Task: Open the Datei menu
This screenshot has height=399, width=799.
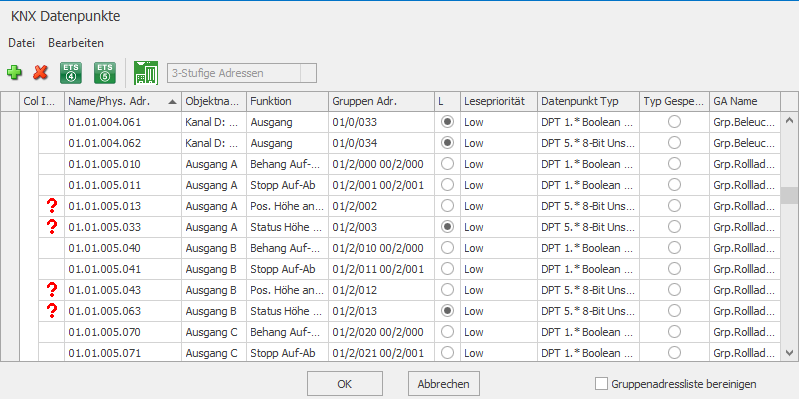Action: (21, 43)
